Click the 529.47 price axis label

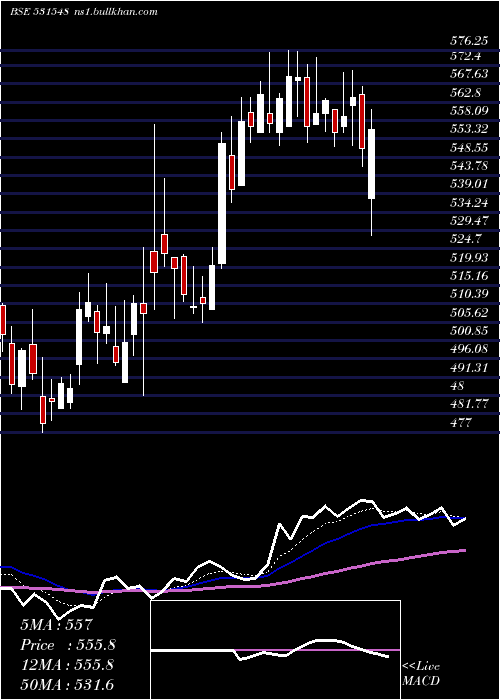coord(469,221)
